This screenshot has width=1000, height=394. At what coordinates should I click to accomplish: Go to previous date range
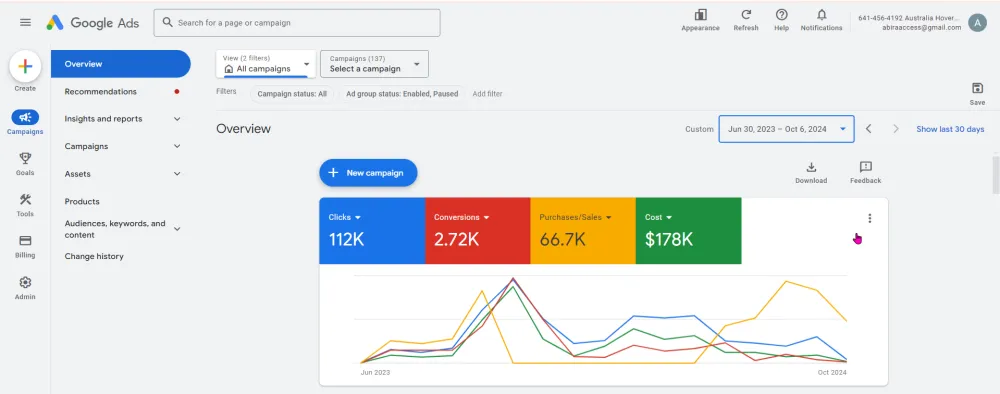click(869, 129)
